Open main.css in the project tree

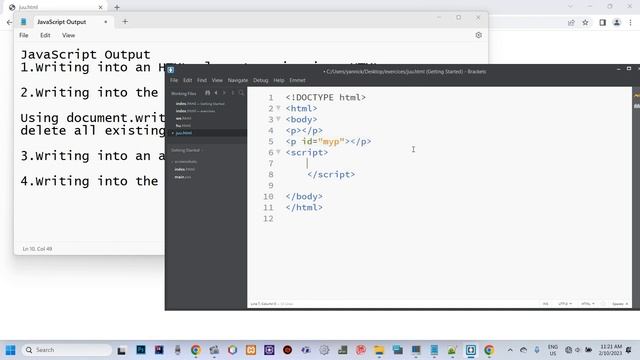pyautogui.click(x=182, y=177)
